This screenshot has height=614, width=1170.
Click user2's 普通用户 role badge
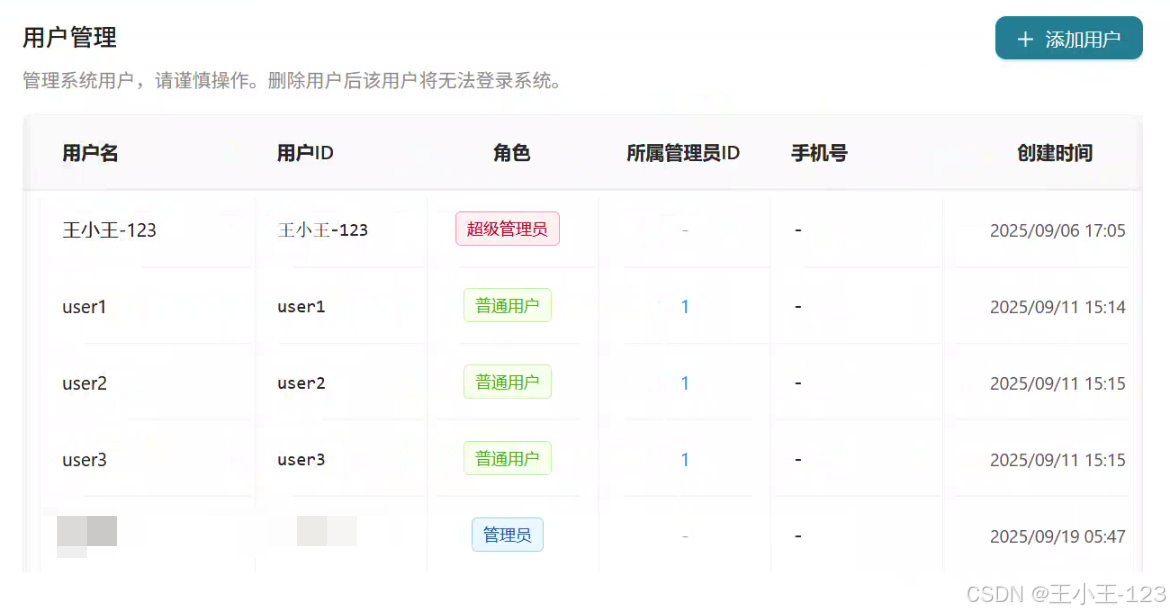(507, 382)
